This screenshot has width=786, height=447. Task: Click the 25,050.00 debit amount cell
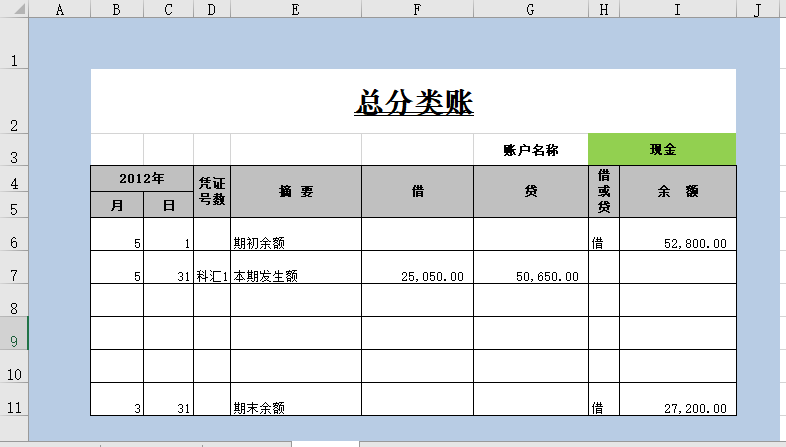point(417,276)
